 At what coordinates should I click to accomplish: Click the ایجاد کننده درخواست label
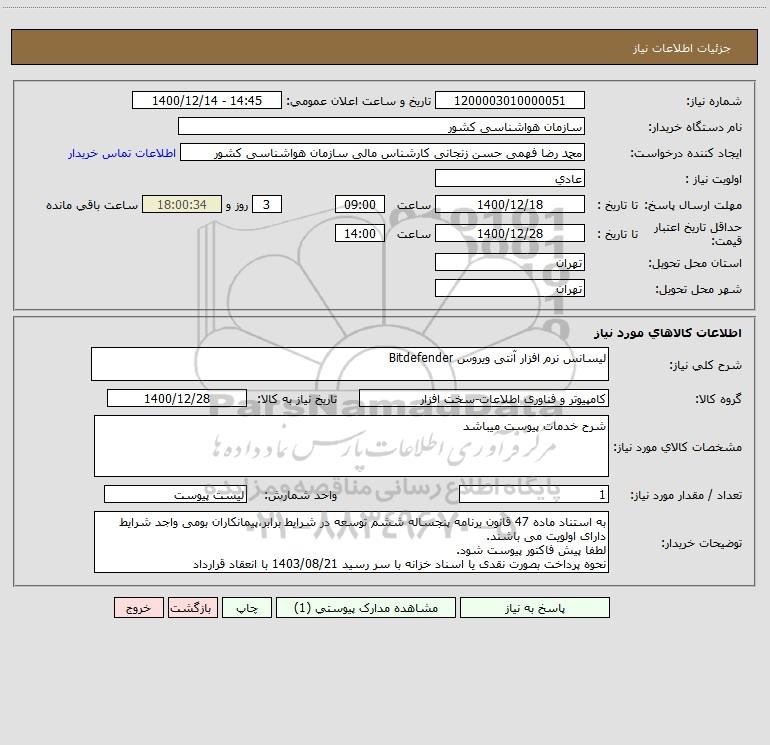[686, 154]
